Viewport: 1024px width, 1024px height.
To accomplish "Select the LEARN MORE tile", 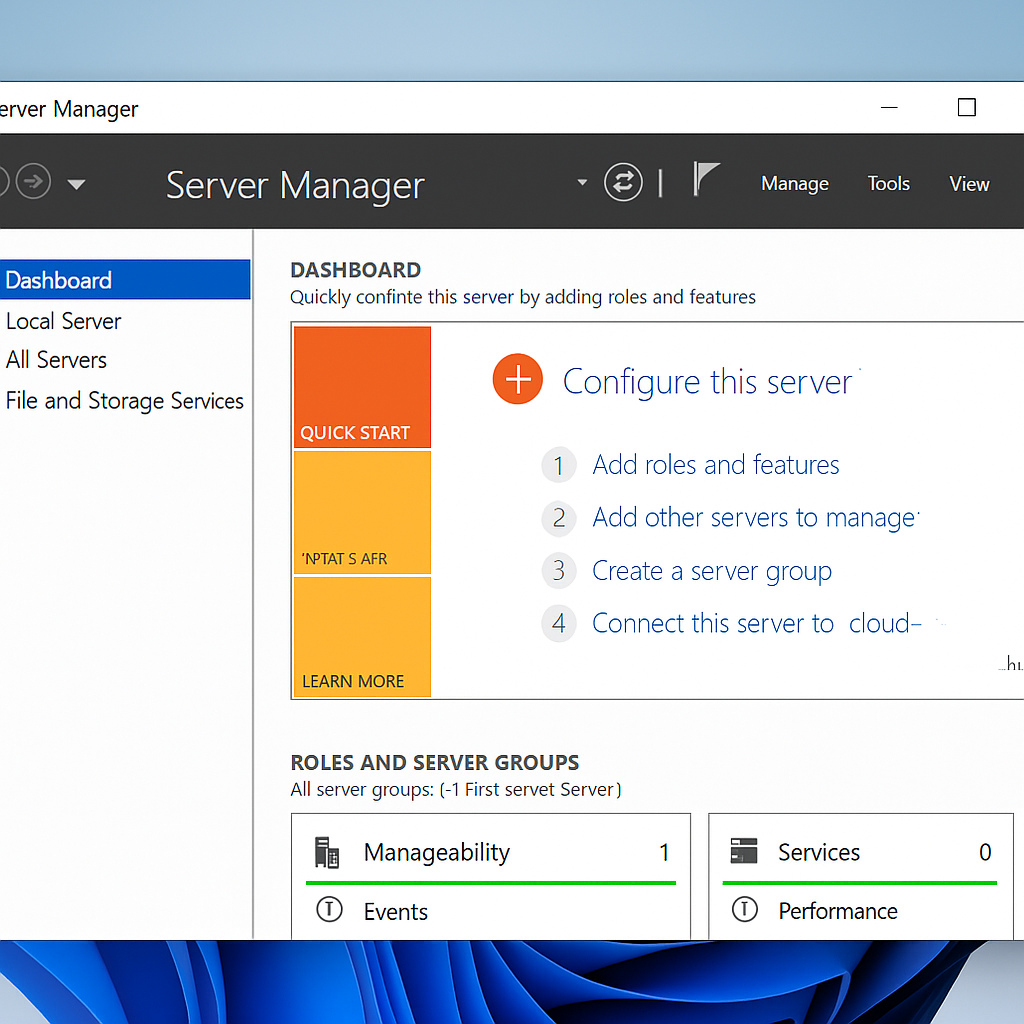I will (x=362, y=637).
